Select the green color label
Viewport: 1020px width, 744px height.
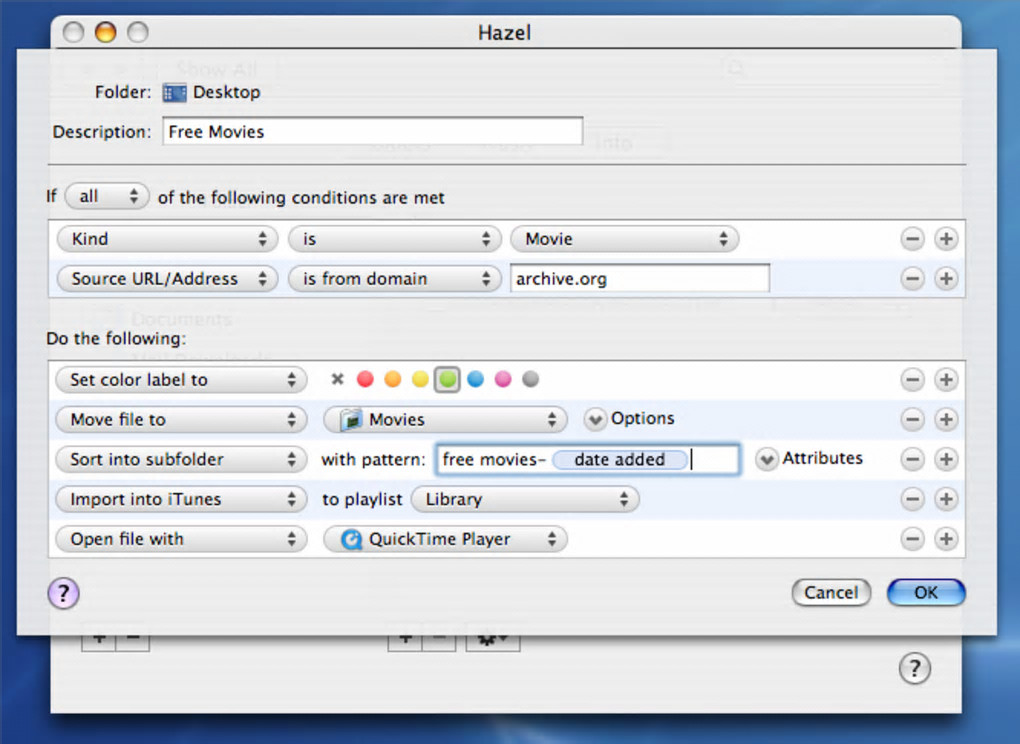click(x=447, y=379)
